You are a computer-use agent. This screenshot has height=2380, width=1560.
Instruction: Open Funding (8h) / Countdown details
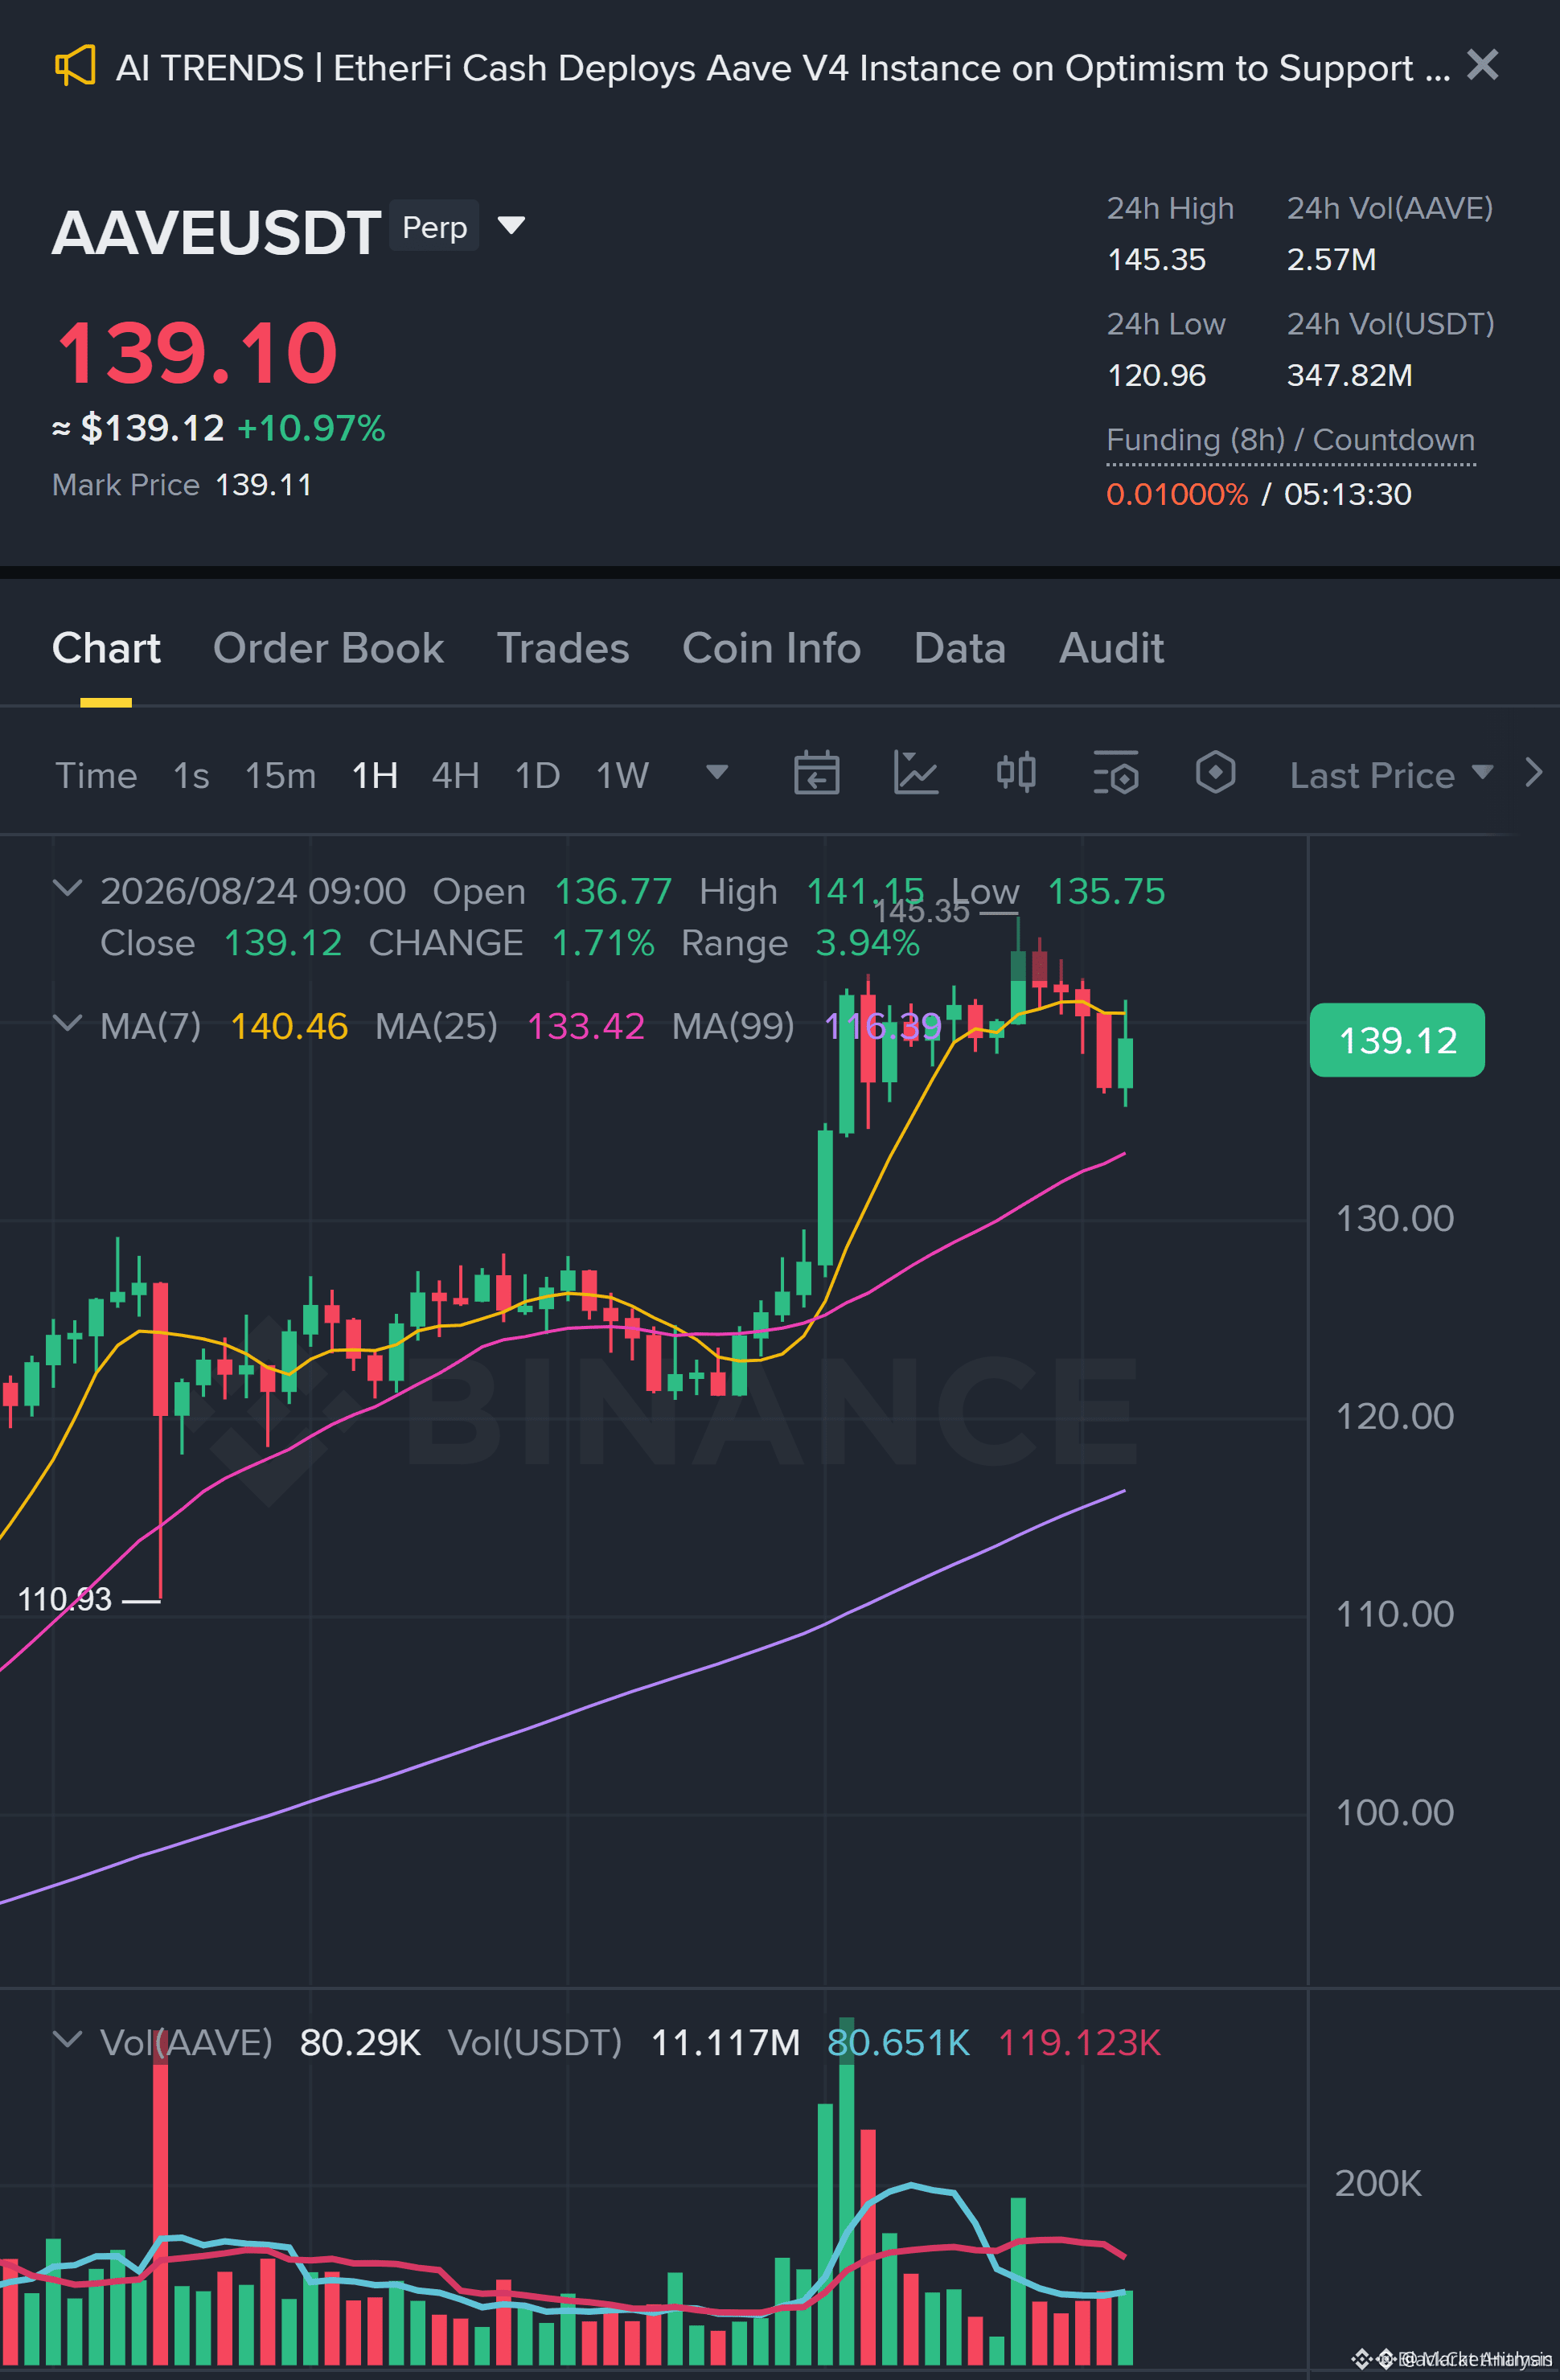[x=1290, y=440]
